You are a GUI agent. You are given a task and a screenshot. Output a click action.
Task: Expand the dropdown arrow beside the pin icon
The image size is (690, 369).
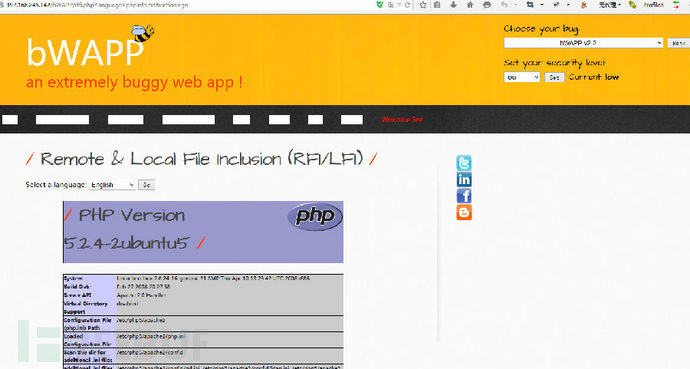(568, 5)
